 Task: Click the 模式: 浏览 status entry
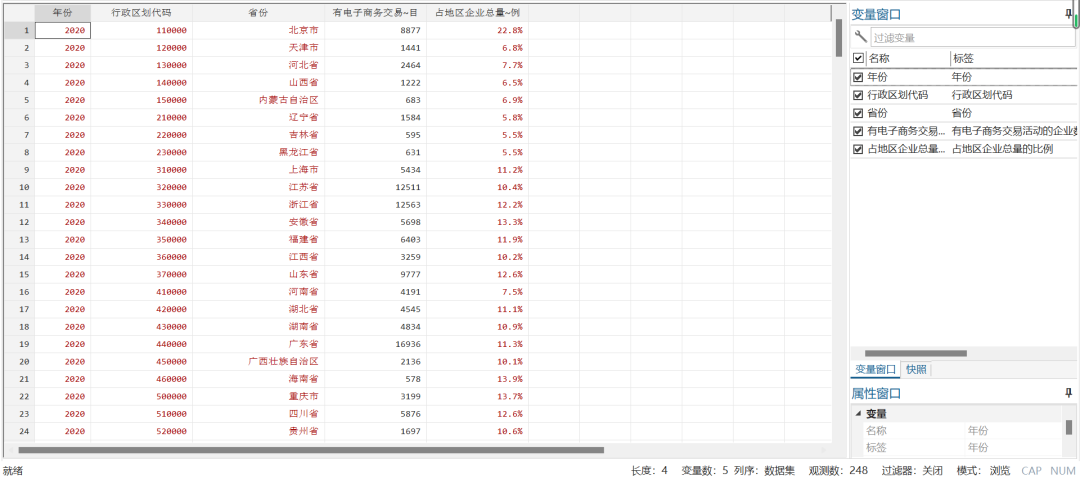[x=983, y=470]
